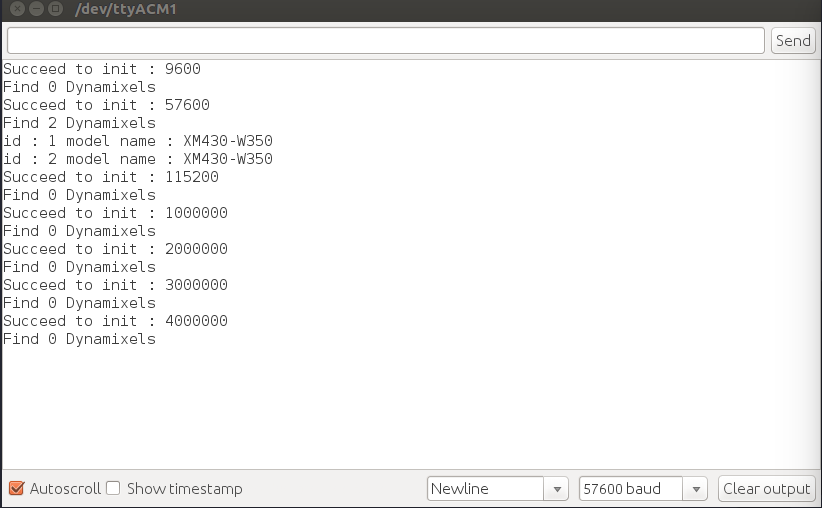Click the "Succeed to init : 1000000" line
822x508 pixels.
pyautogui.click(x=115, y=213)
